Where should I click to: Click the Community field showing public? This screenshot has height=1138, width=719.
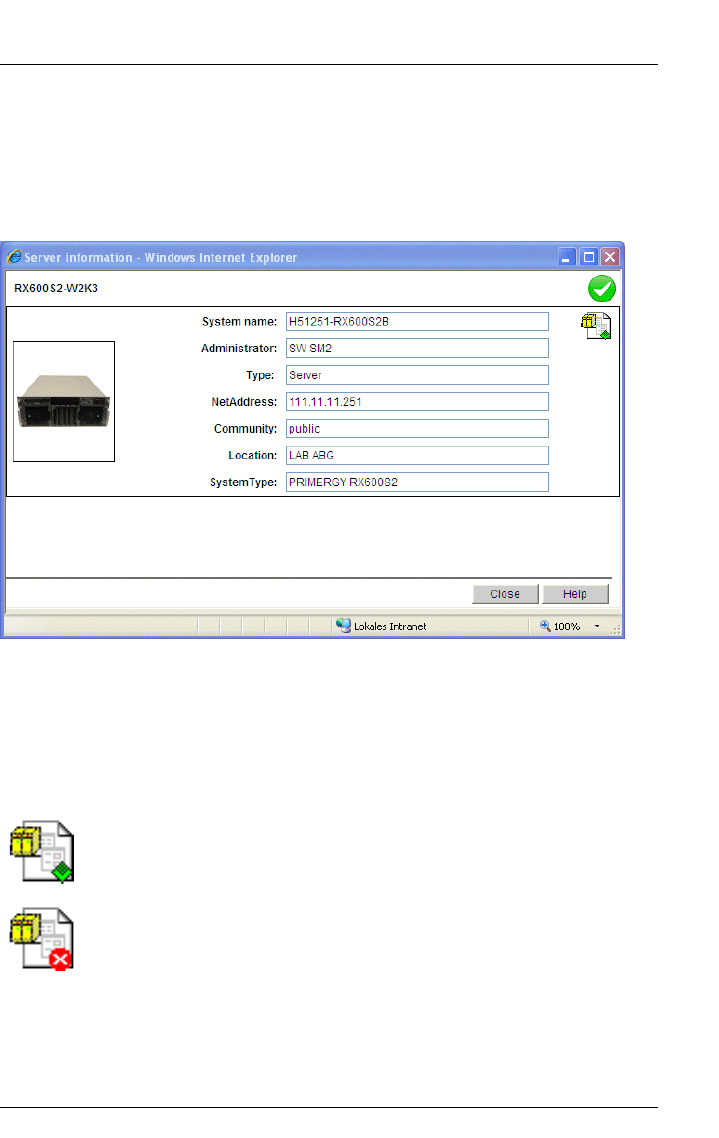(x=417, y=429)
